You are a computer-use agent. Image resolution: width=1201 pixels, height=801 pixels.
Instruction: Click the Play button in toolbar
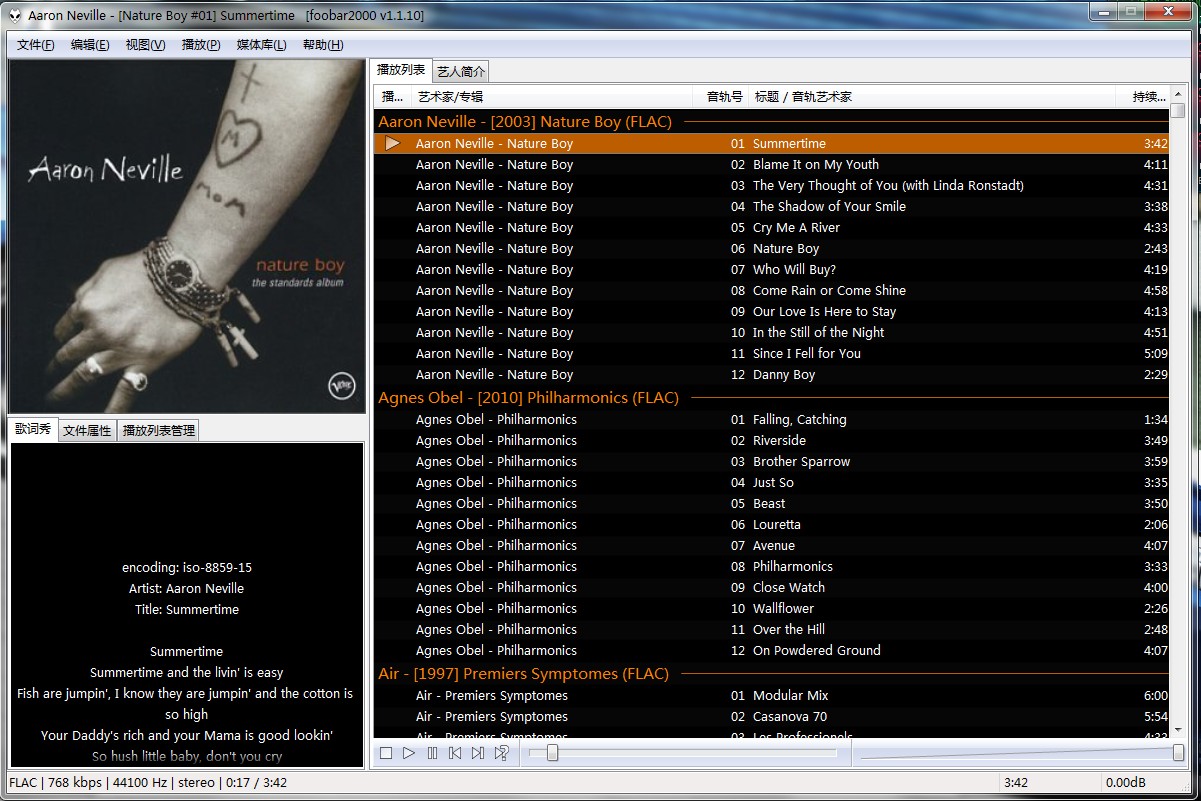pyautogui.click(x=409, y=753)
